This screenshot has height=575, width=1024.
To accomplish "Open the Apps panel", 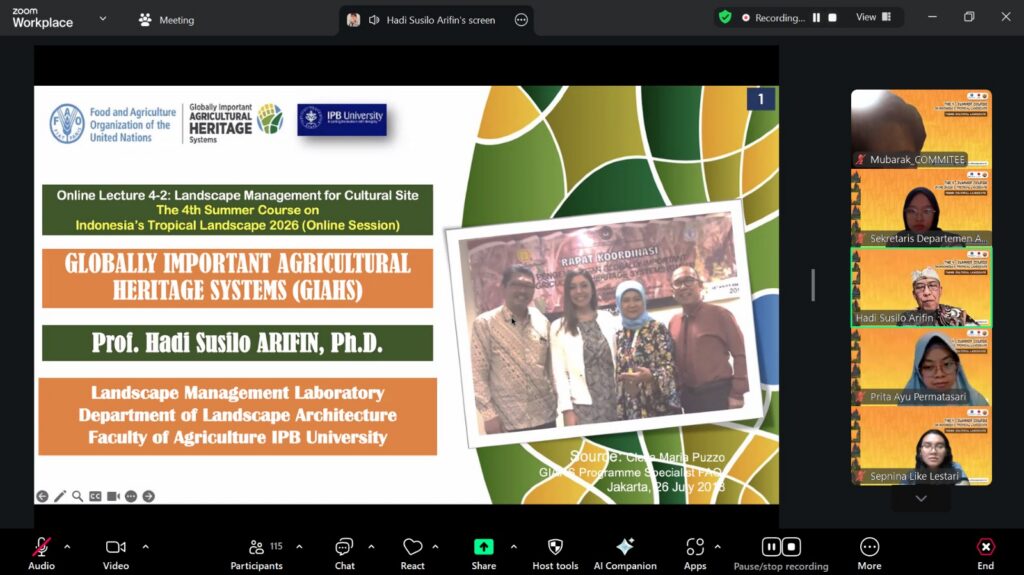I will 695,553.
